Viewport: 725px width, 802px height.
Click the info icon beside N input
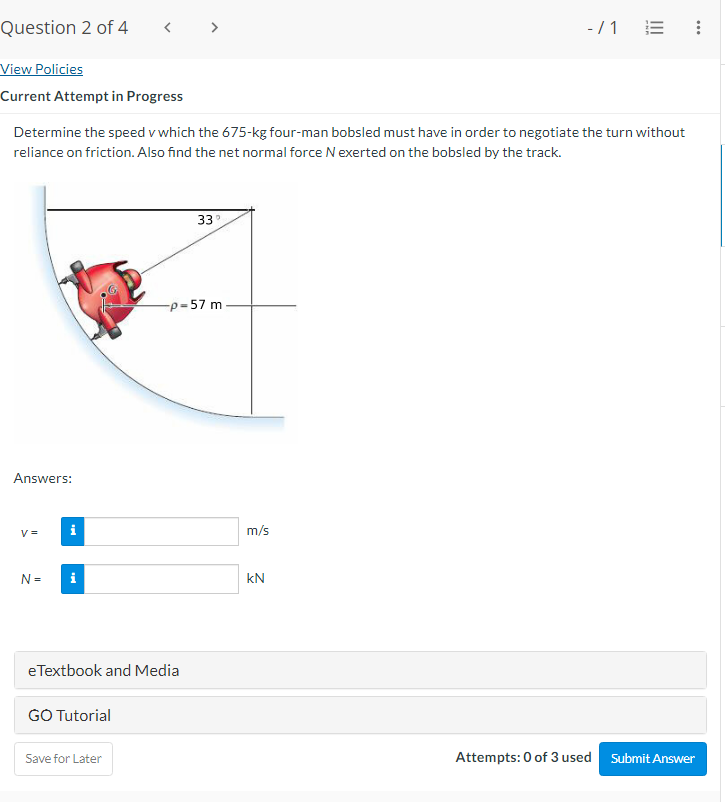73,579
